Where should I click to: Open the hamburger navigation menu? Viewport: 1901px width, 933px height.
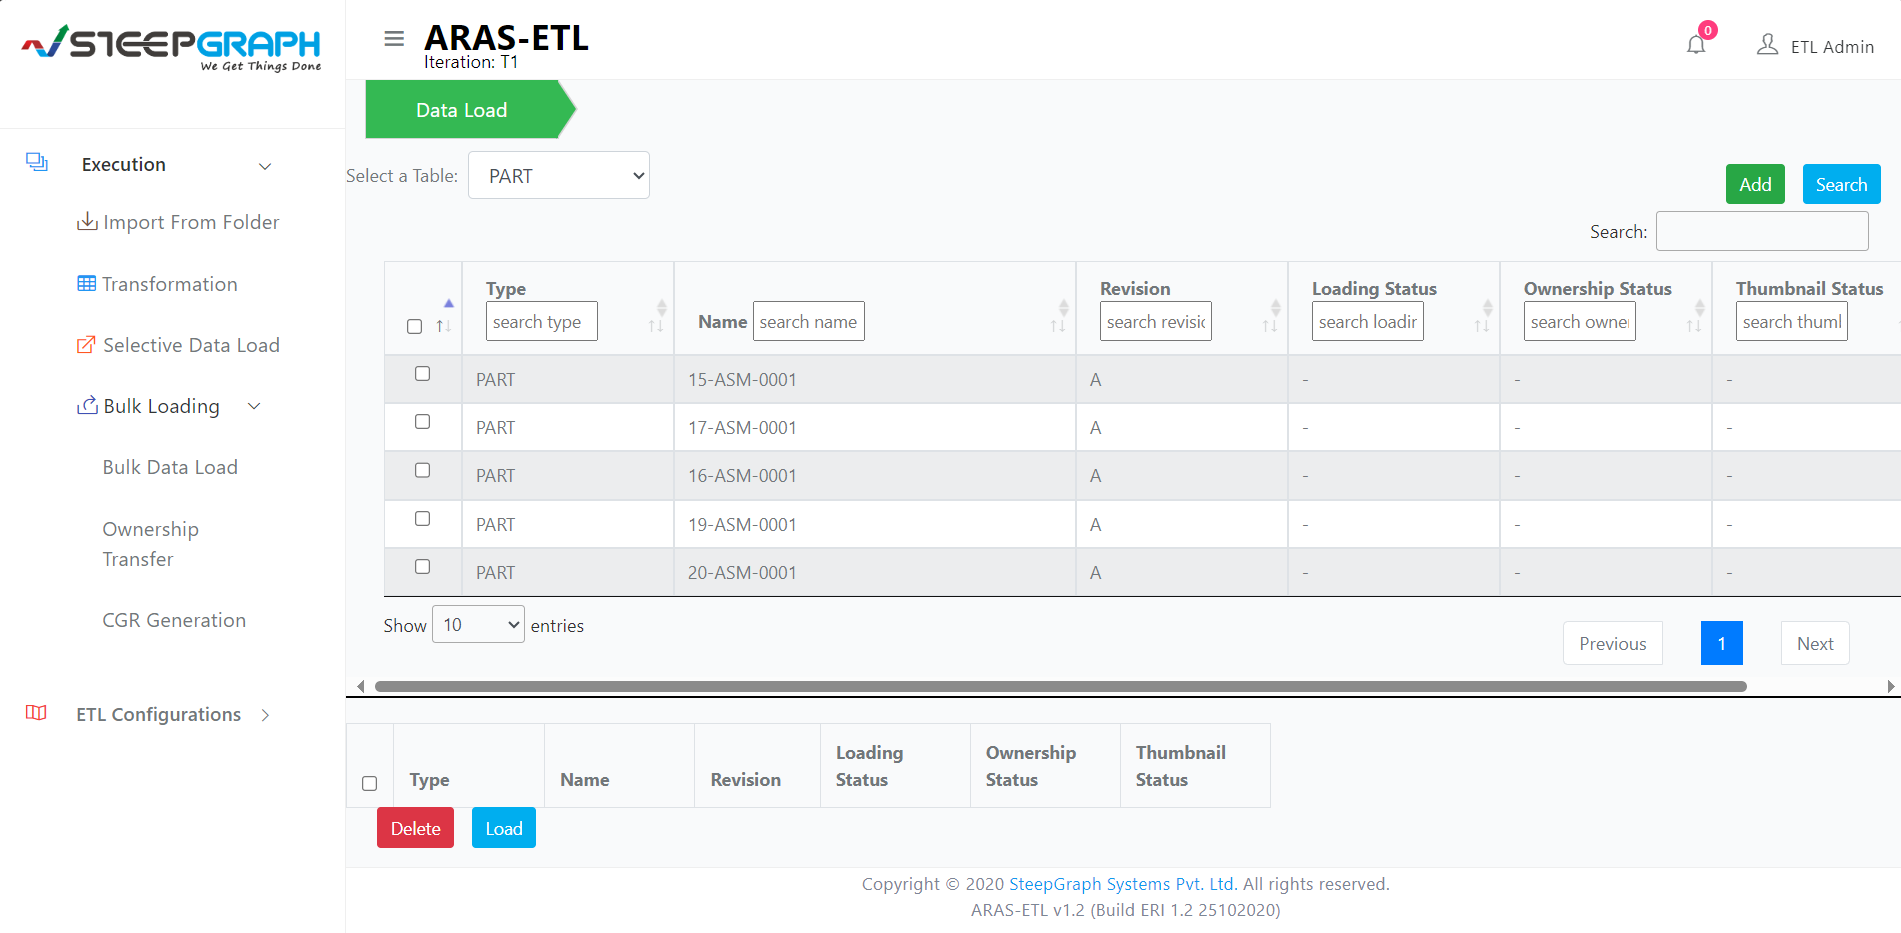coord(394,38)
